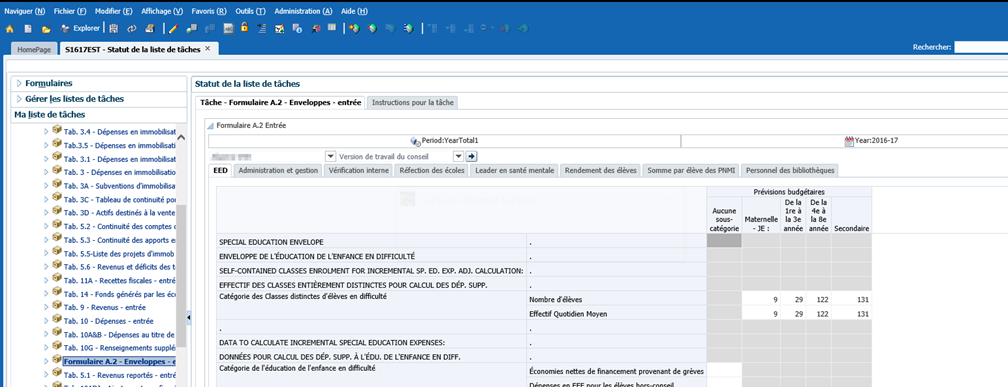Click Nombre d'élèves 1re à 3e année cell 29

pyautogui.click(x=793, y=300)
